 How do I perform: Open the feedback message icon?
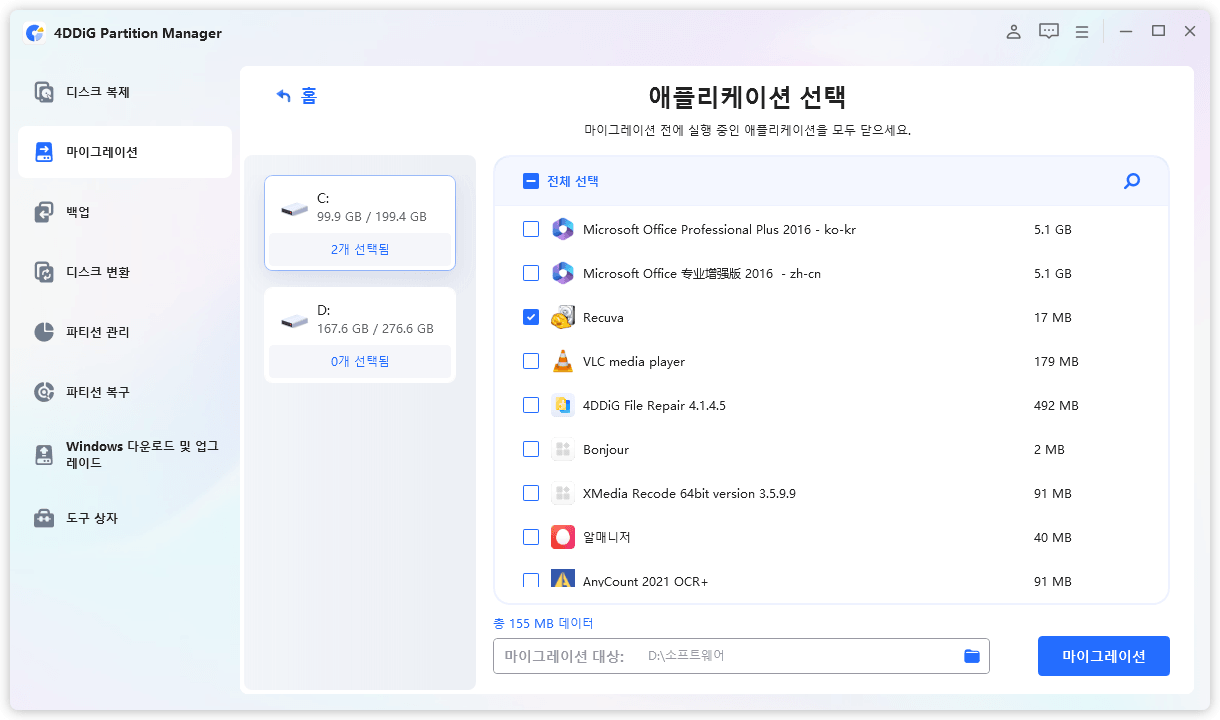[1048, 32]
